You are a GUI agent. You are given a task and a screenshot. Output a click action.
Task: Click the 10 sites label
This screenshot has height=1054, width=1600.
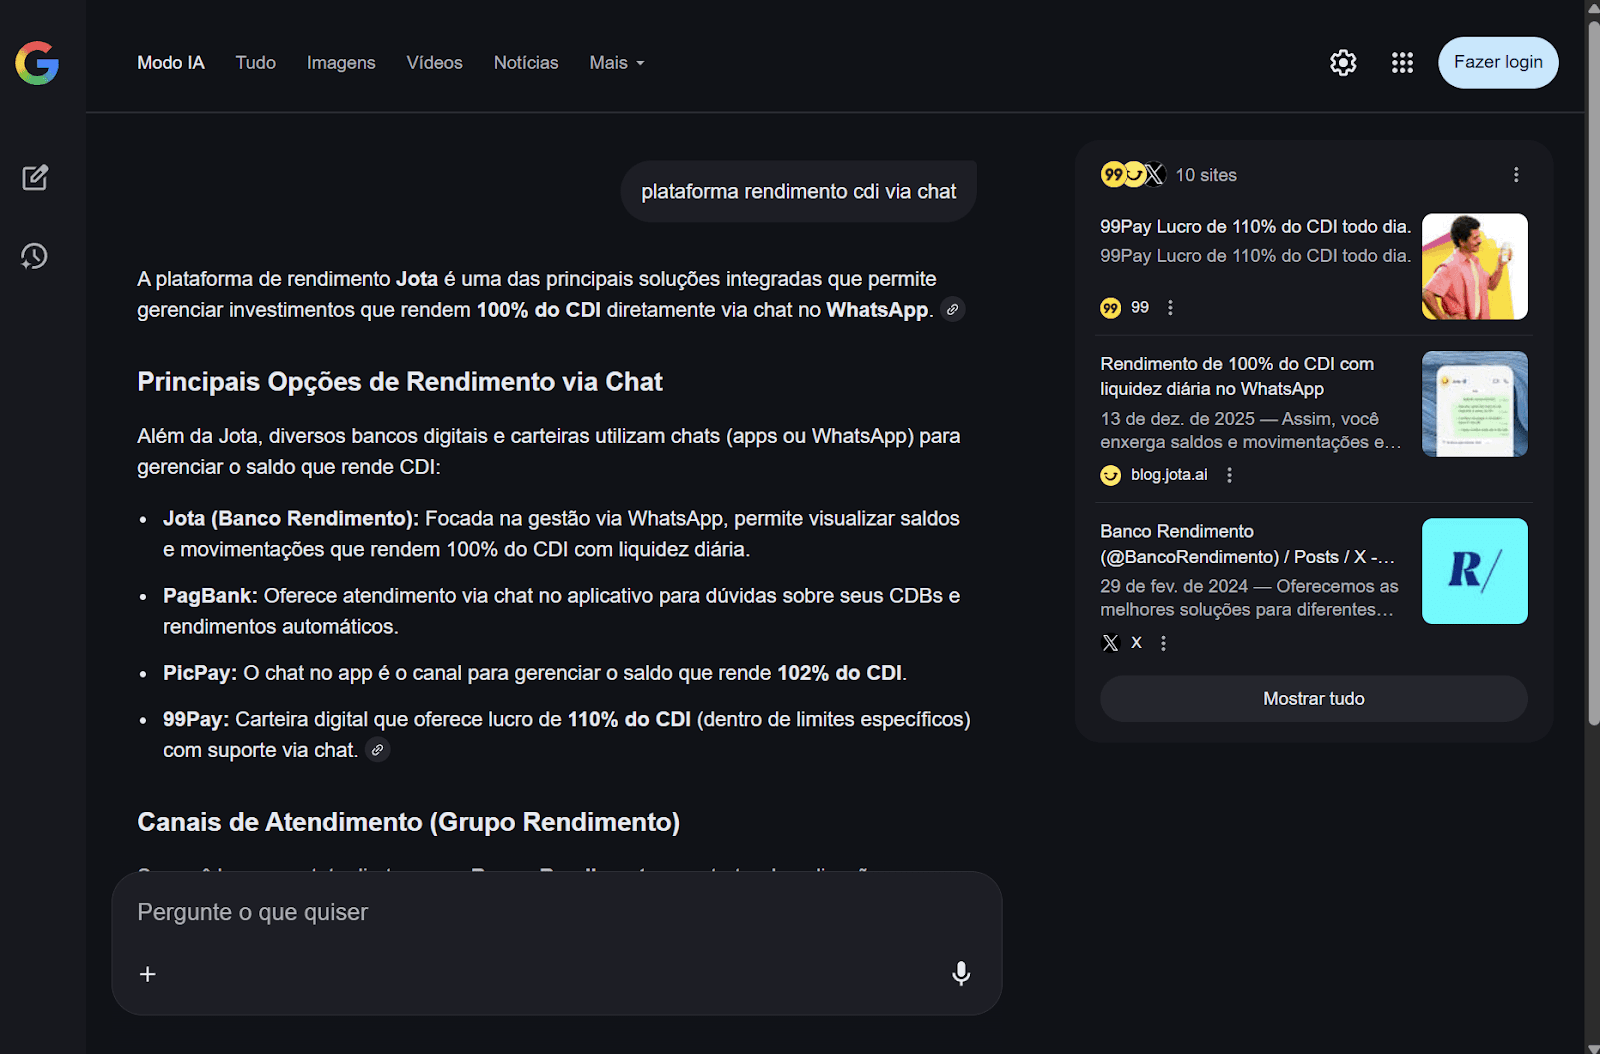point(1206,175)
